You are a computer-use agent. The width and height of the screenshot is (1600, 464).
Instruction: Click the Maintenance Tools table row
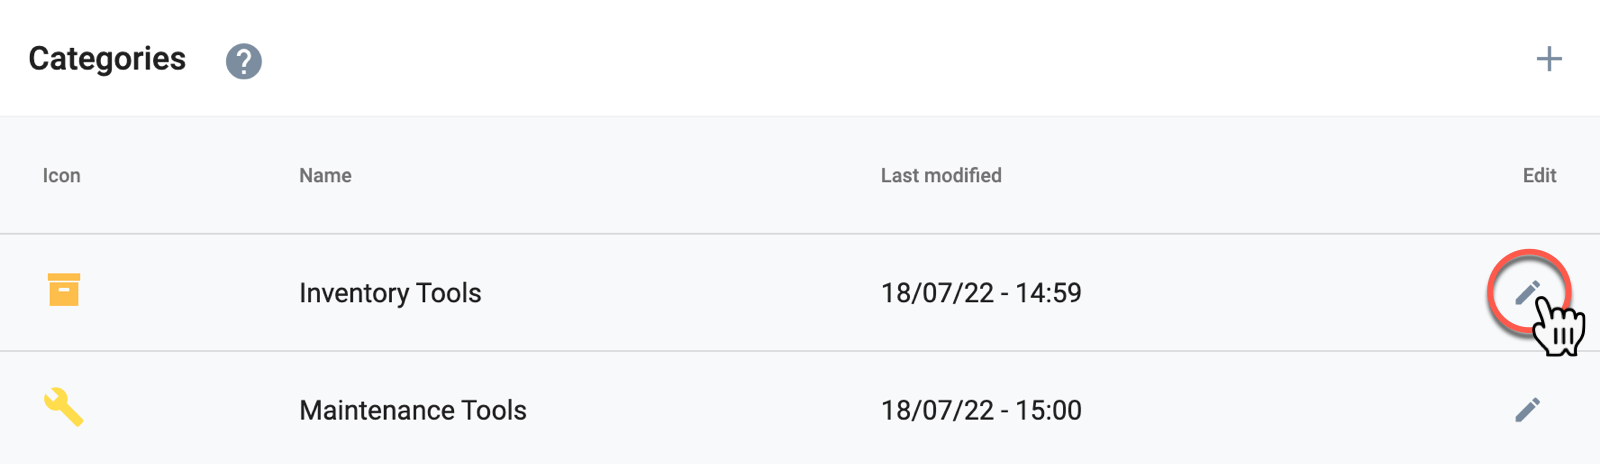800,408
